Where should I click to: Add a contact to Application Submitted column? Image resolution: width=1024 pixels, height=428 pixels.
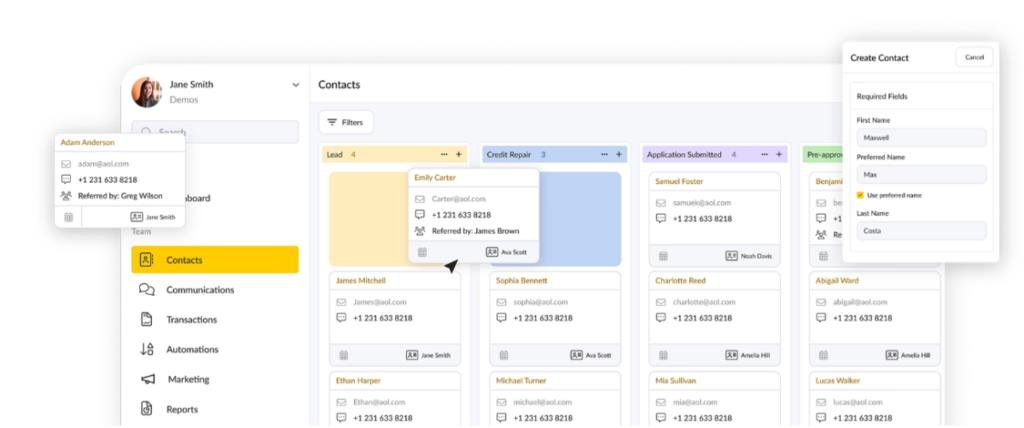click(x=778, y=155)
